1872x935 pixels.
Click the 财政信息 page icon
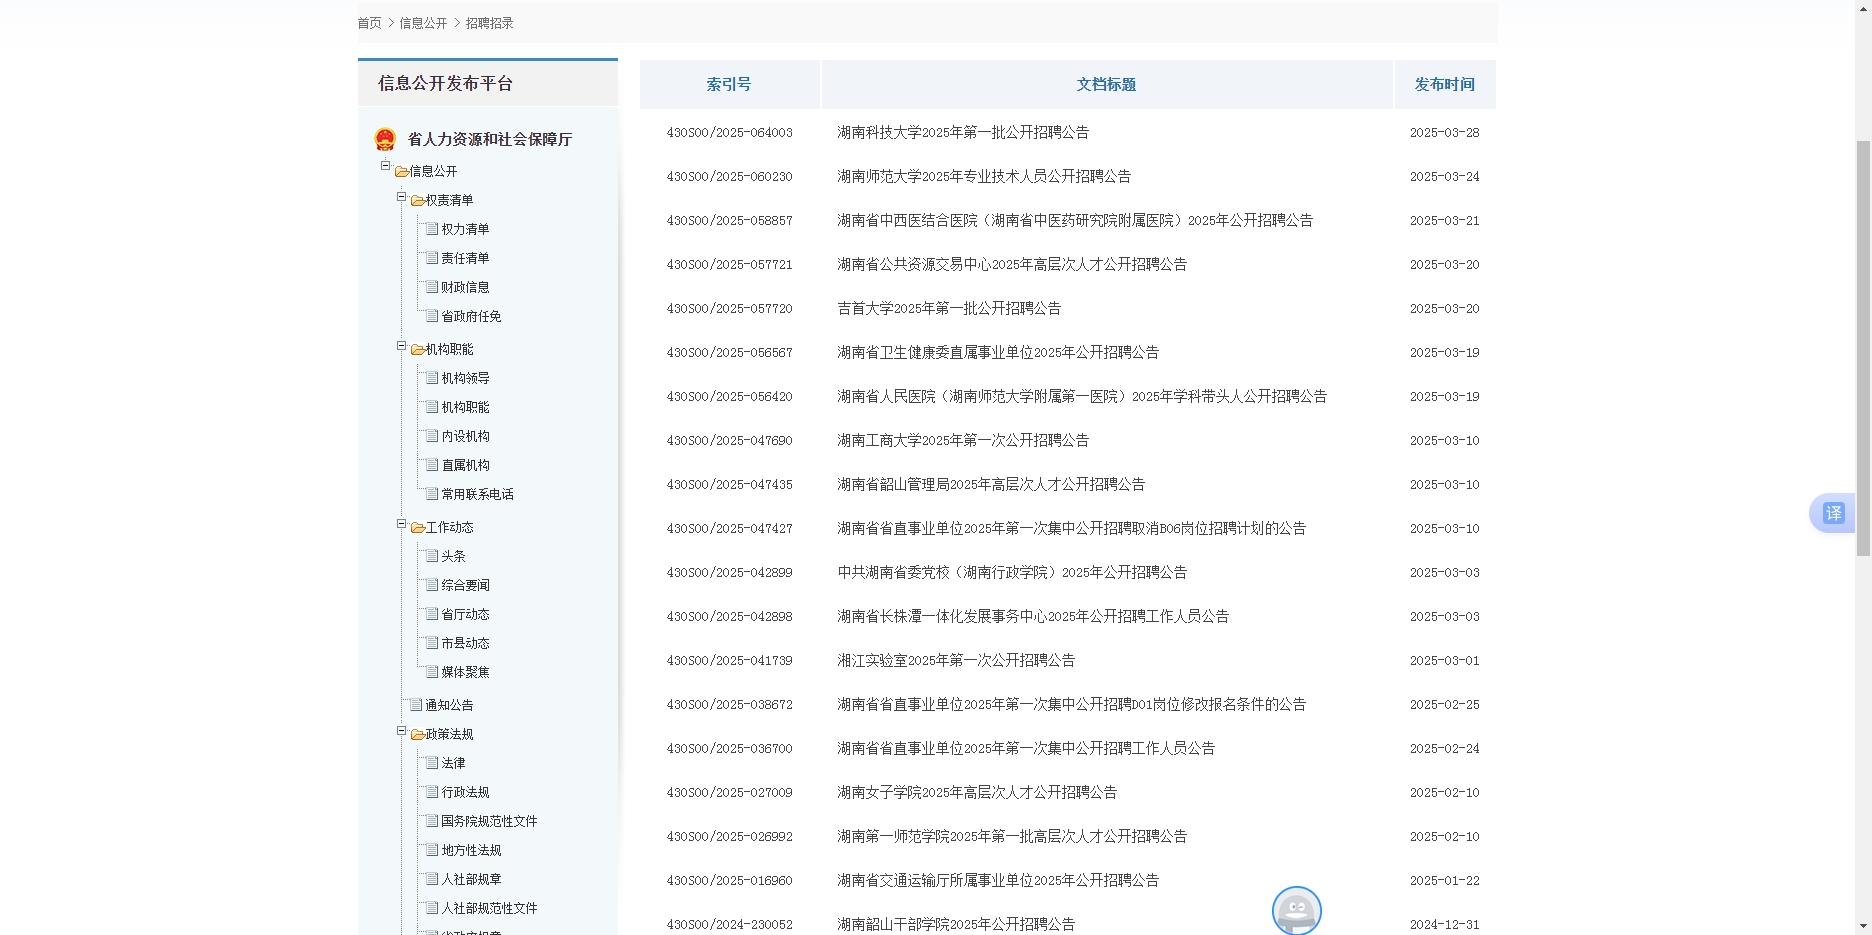[431, 287]
